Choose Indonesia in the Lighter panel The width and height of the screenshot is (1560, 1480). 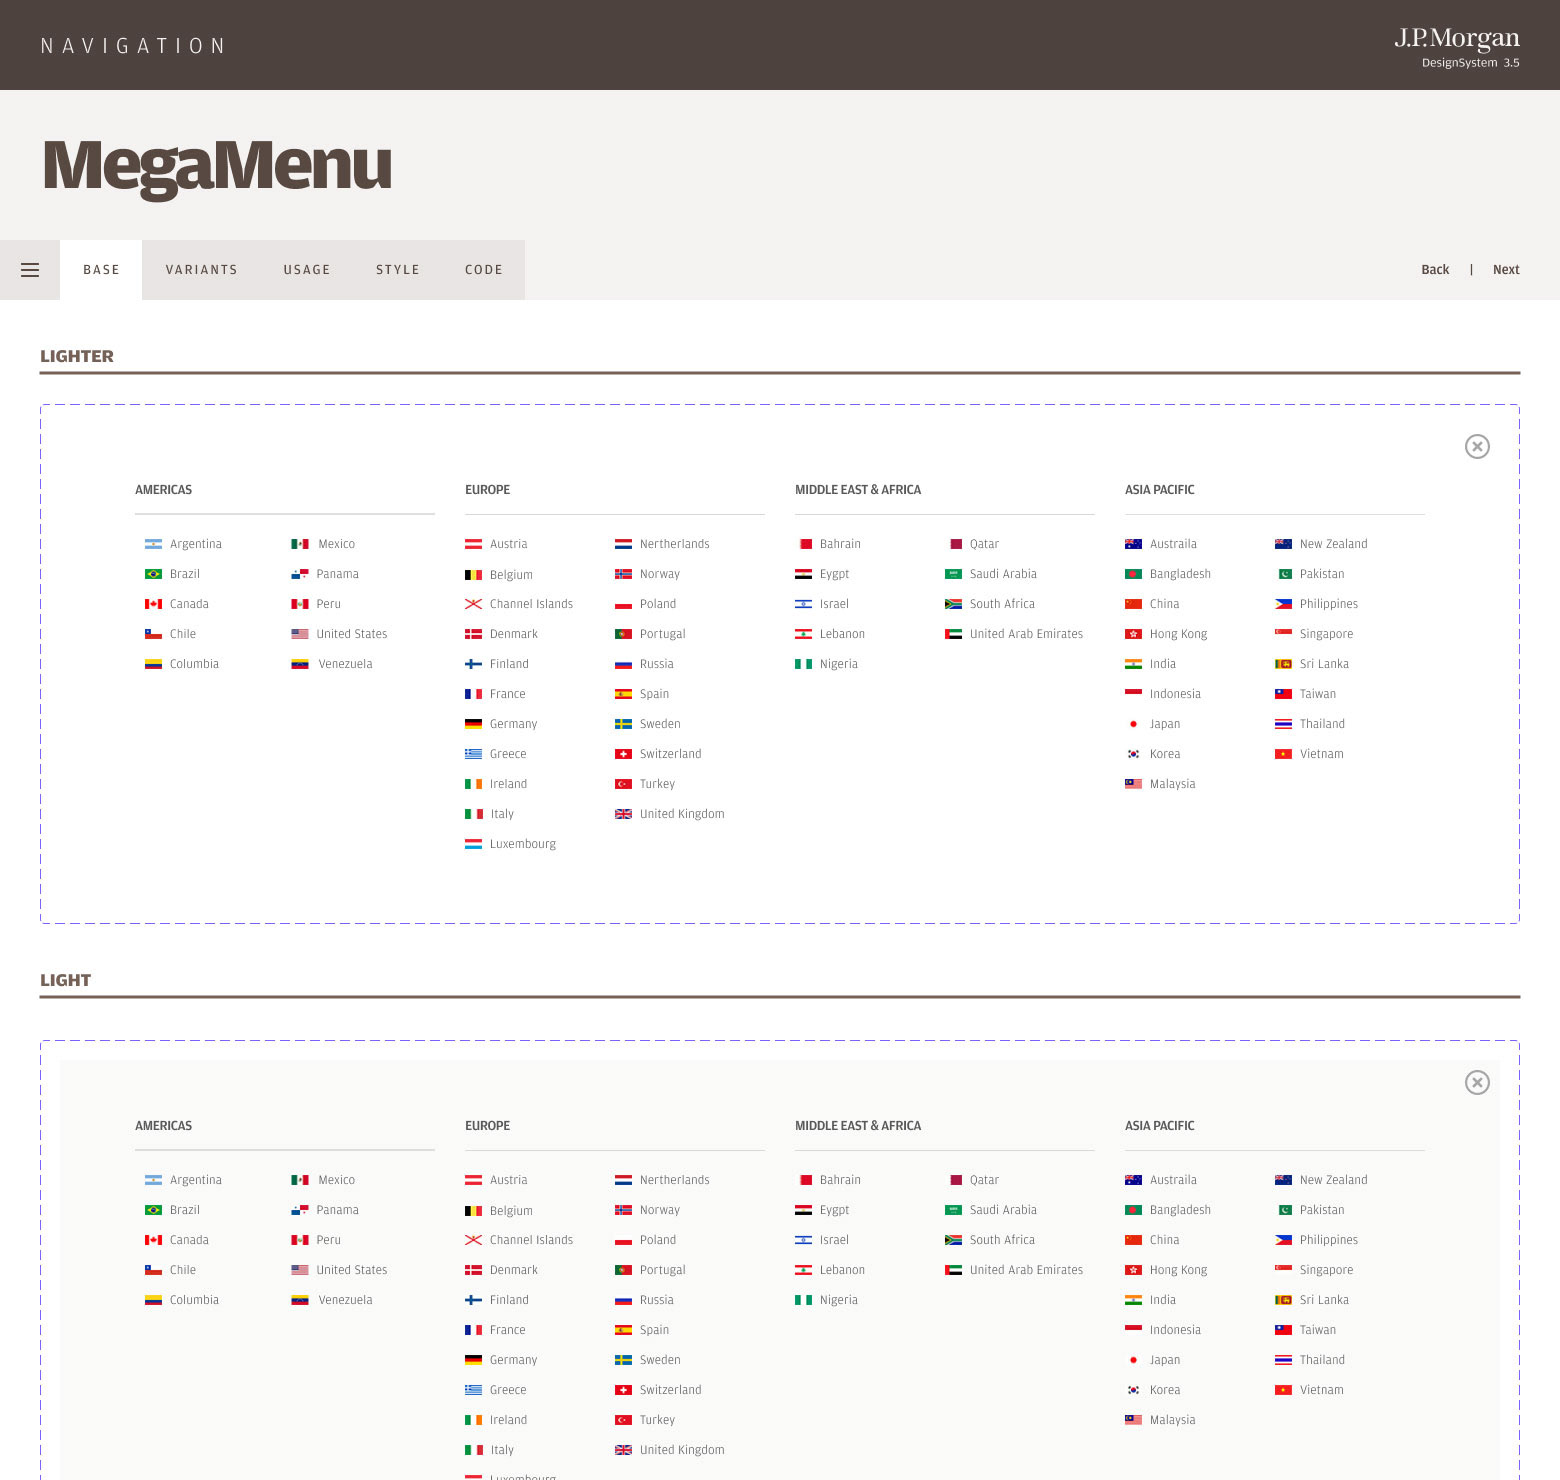point(1175,694)
